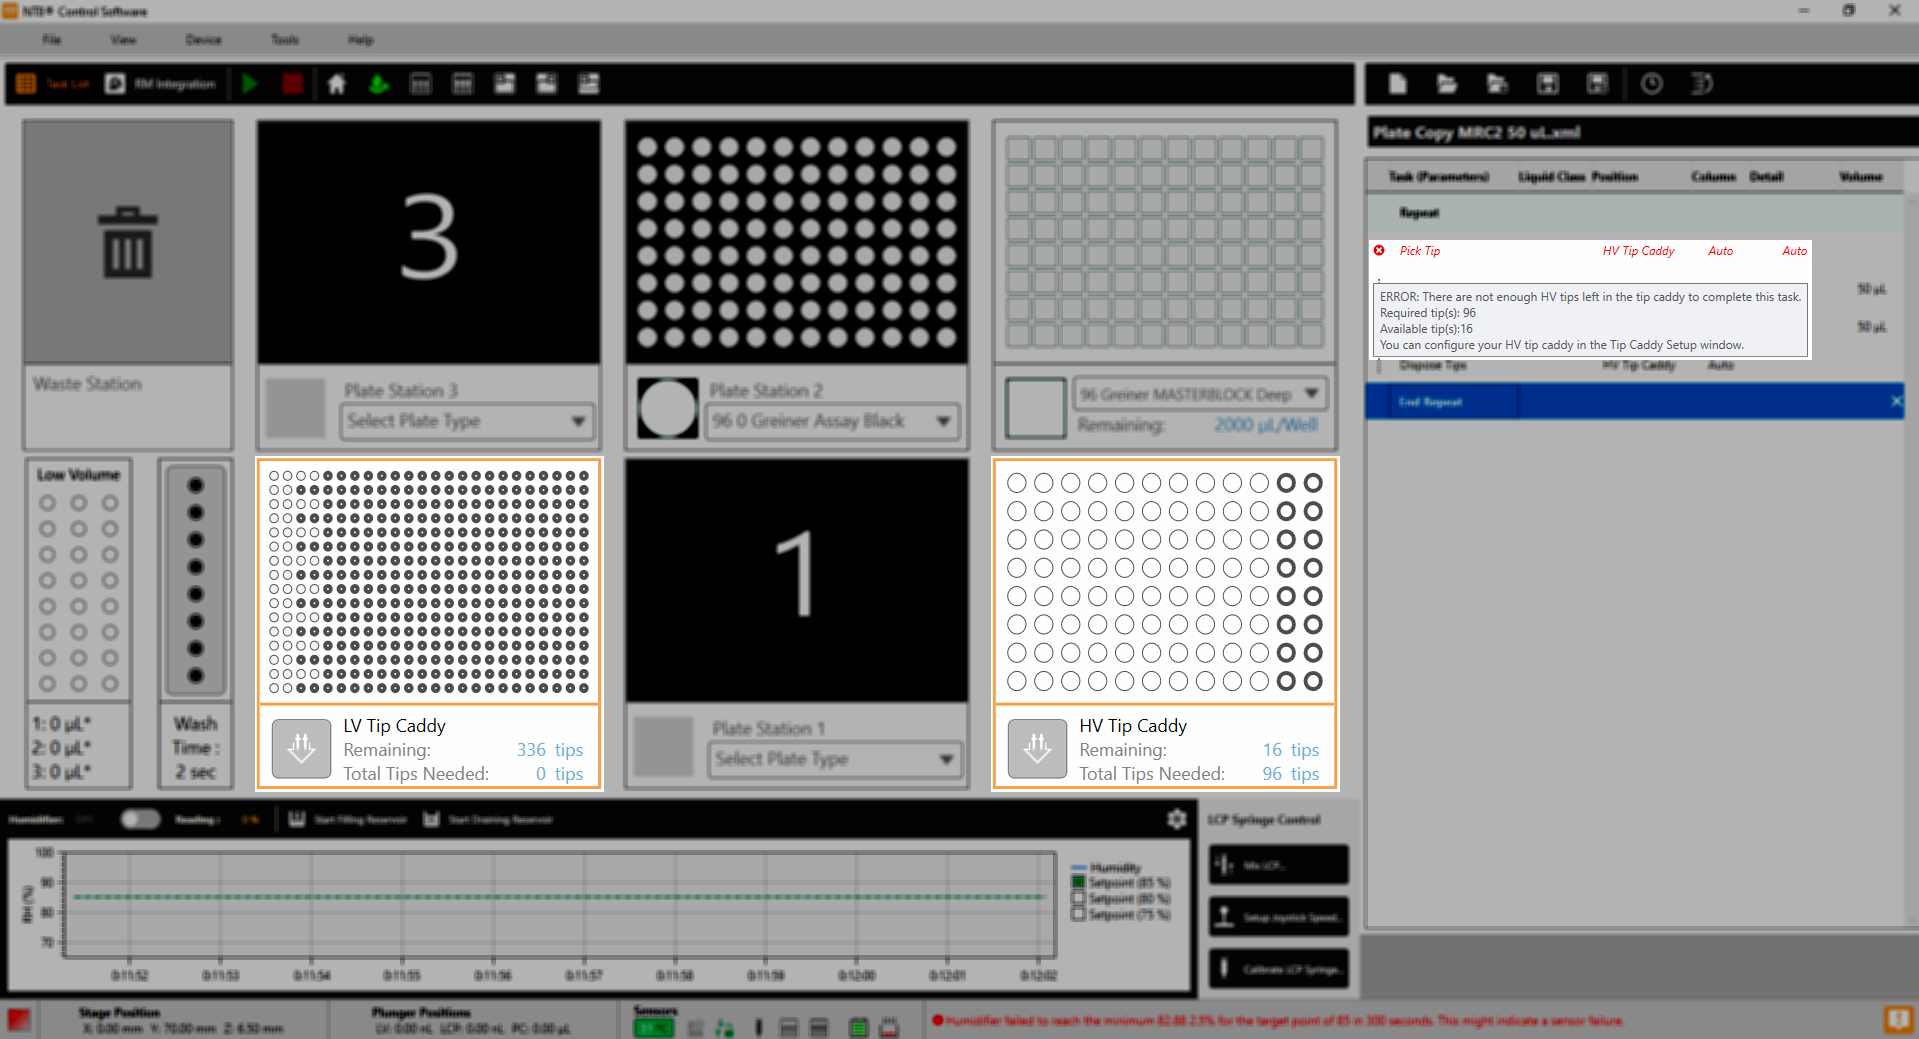
Task: Click the HV Tip Caddy refill icon
Action: (1037, 748)
